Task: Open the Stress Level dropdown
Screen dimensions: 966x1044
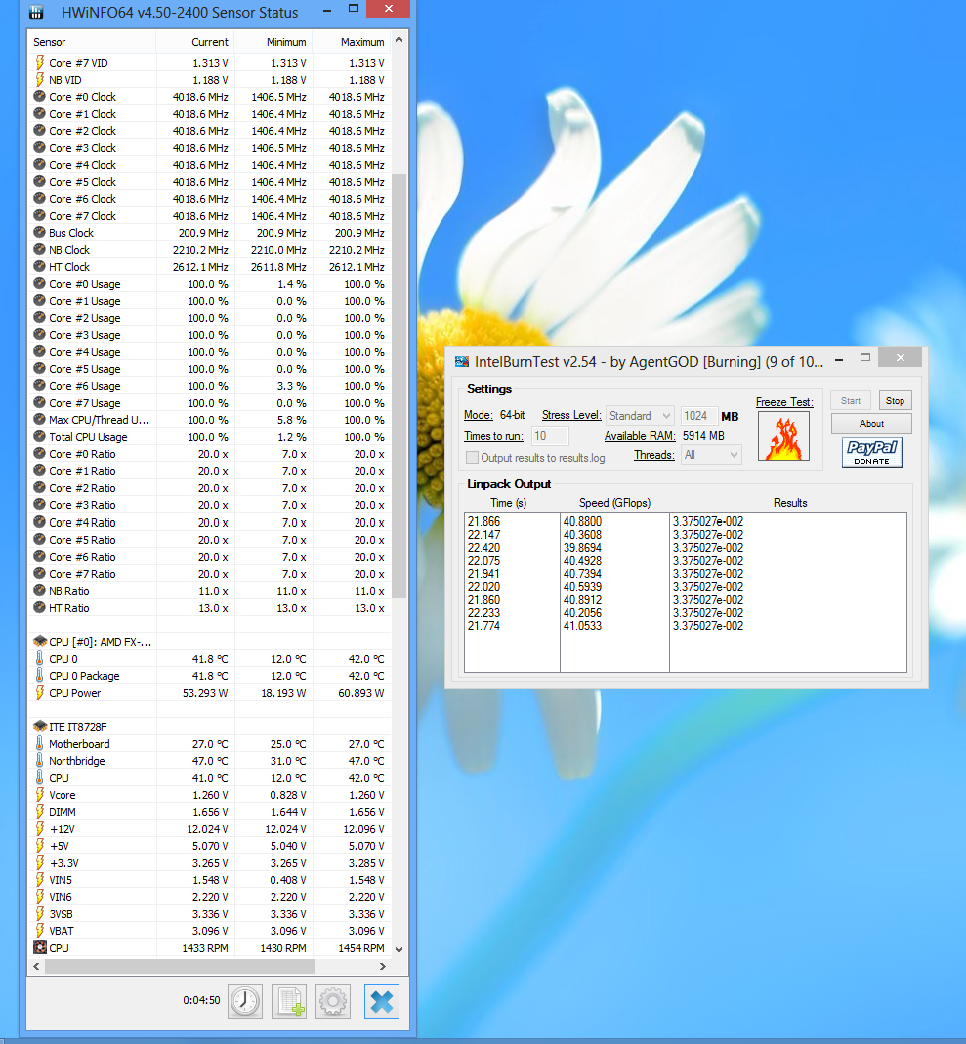Action: pos(640,415)
